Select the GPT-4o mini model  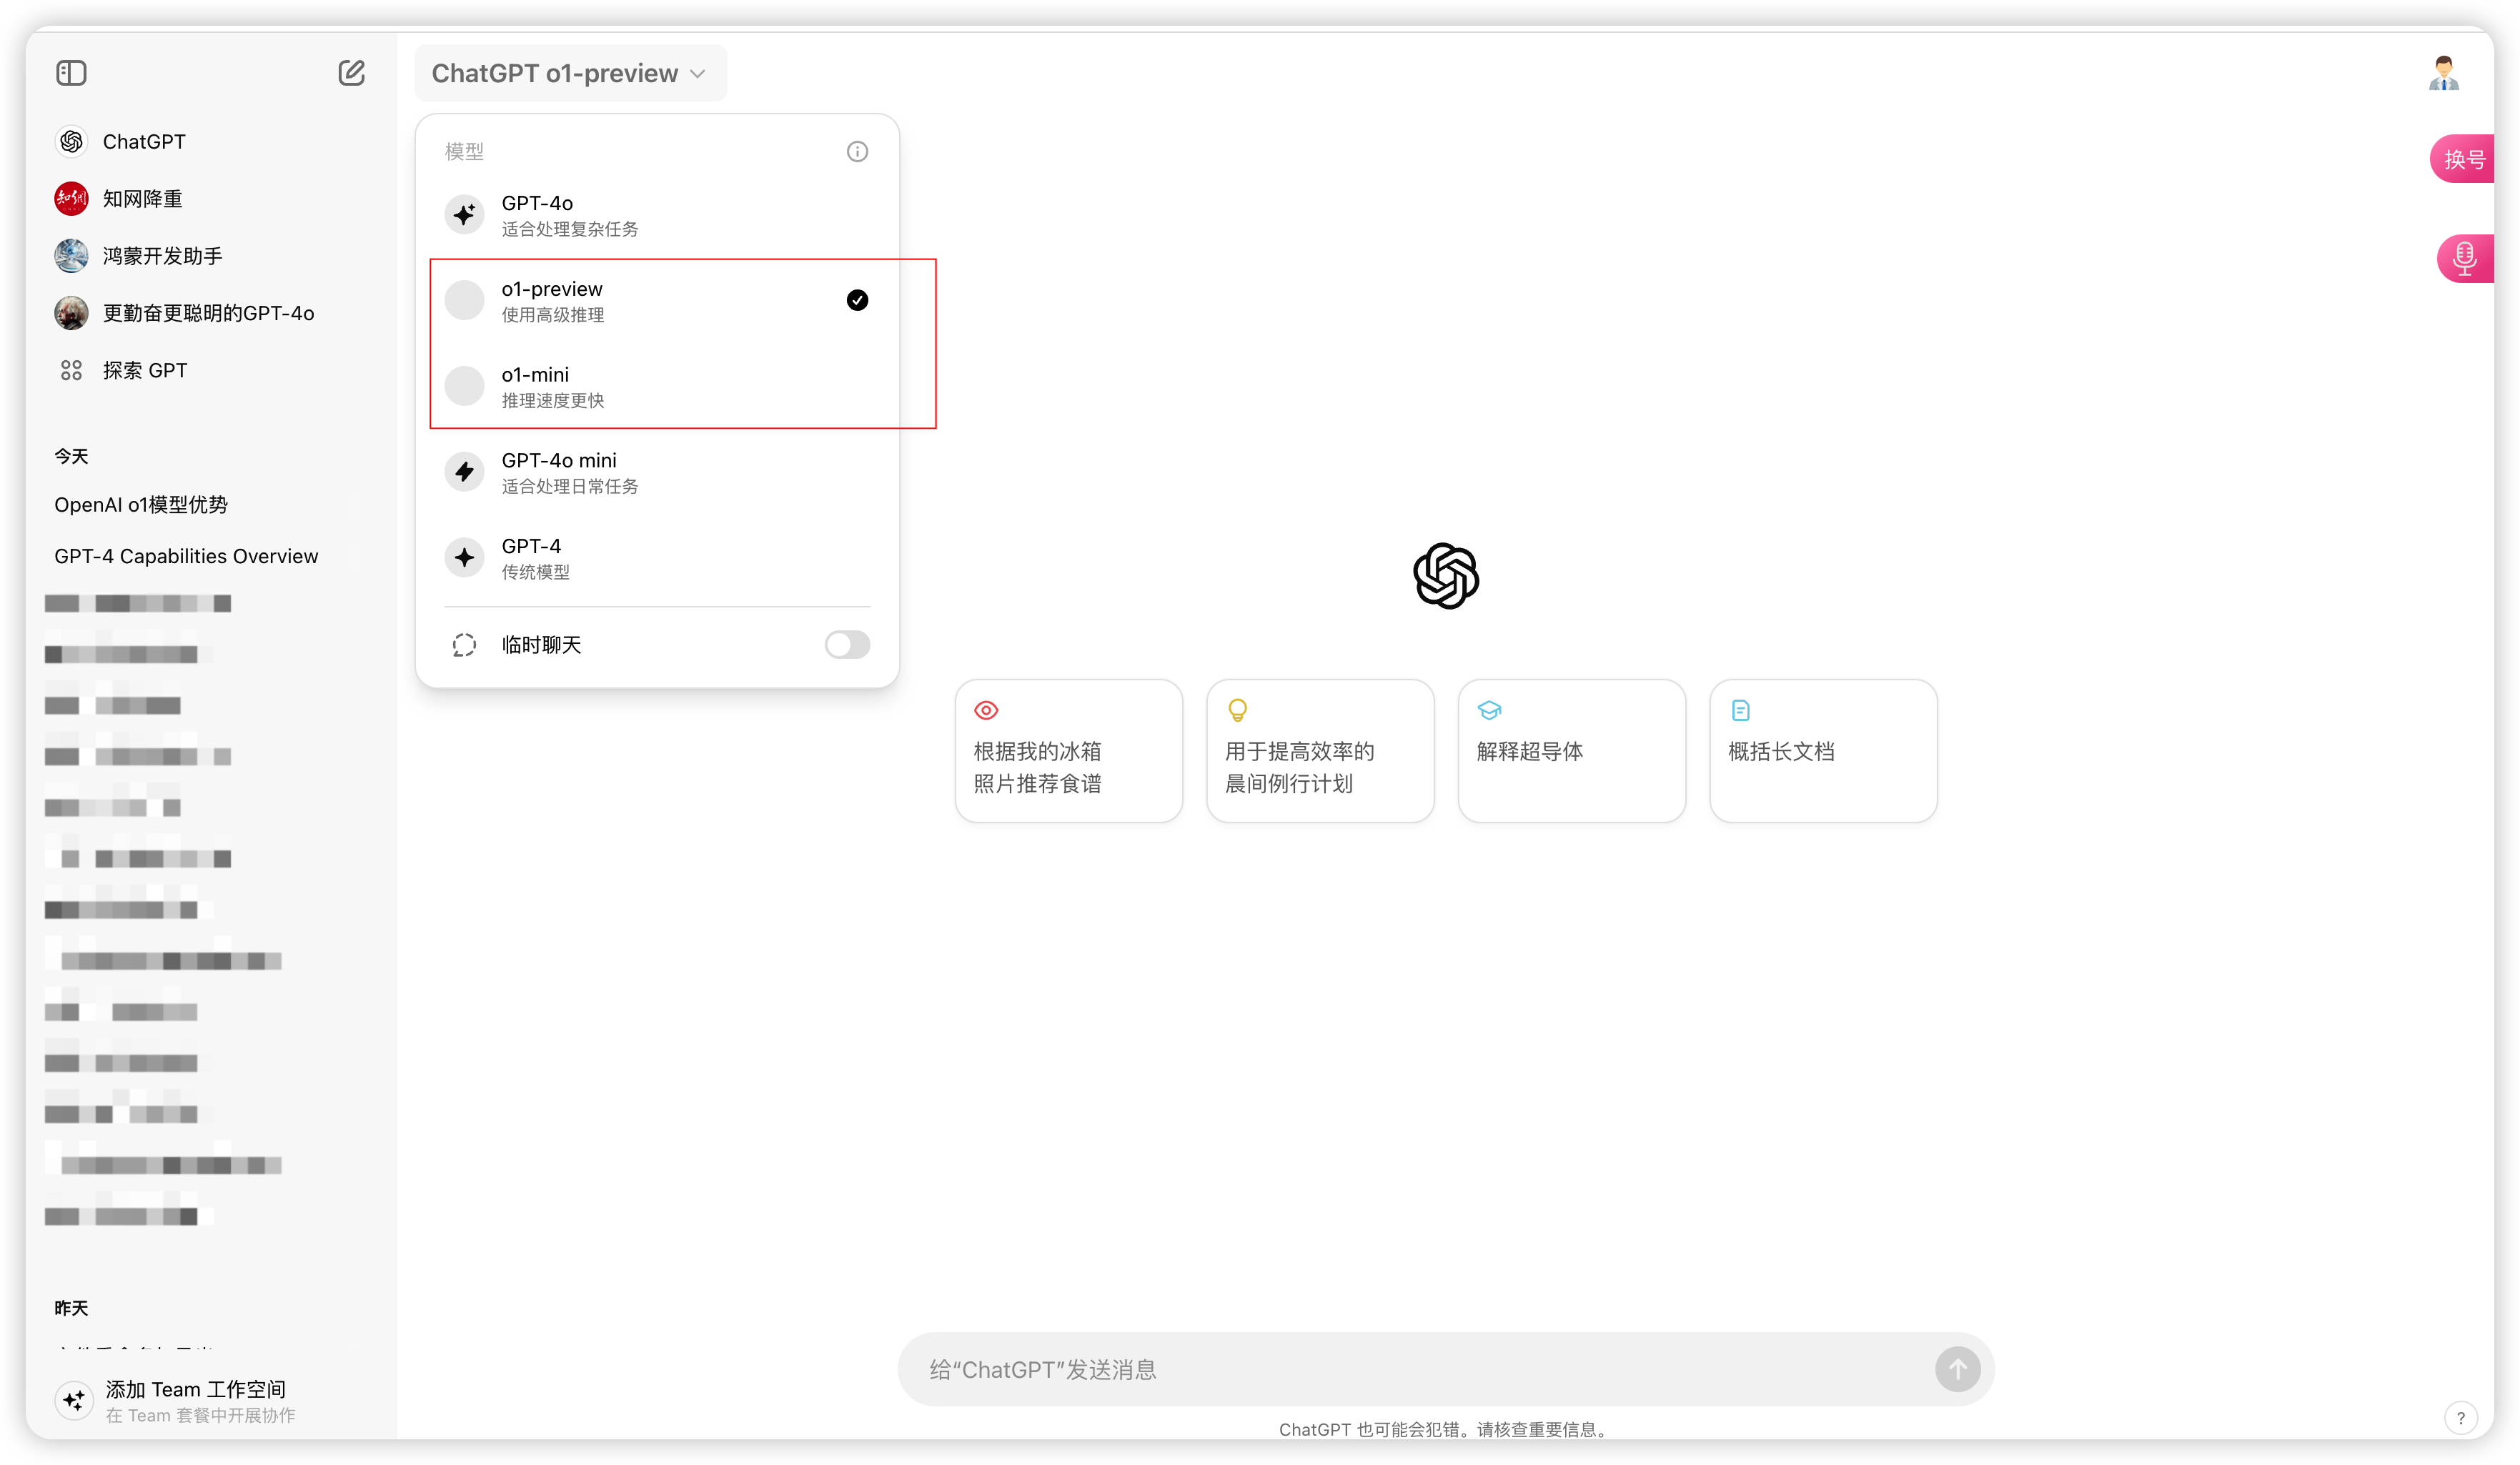pyautogui.click(x=657, y=472)
